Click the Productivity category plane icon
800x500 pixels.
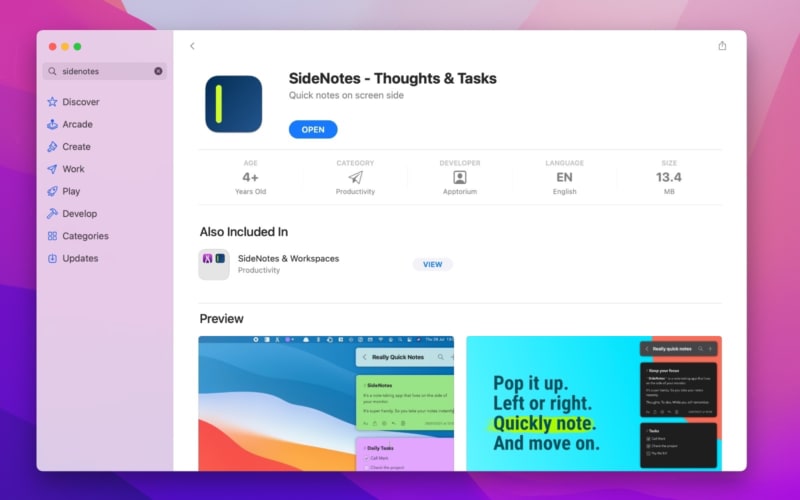[x=355, y=177]
